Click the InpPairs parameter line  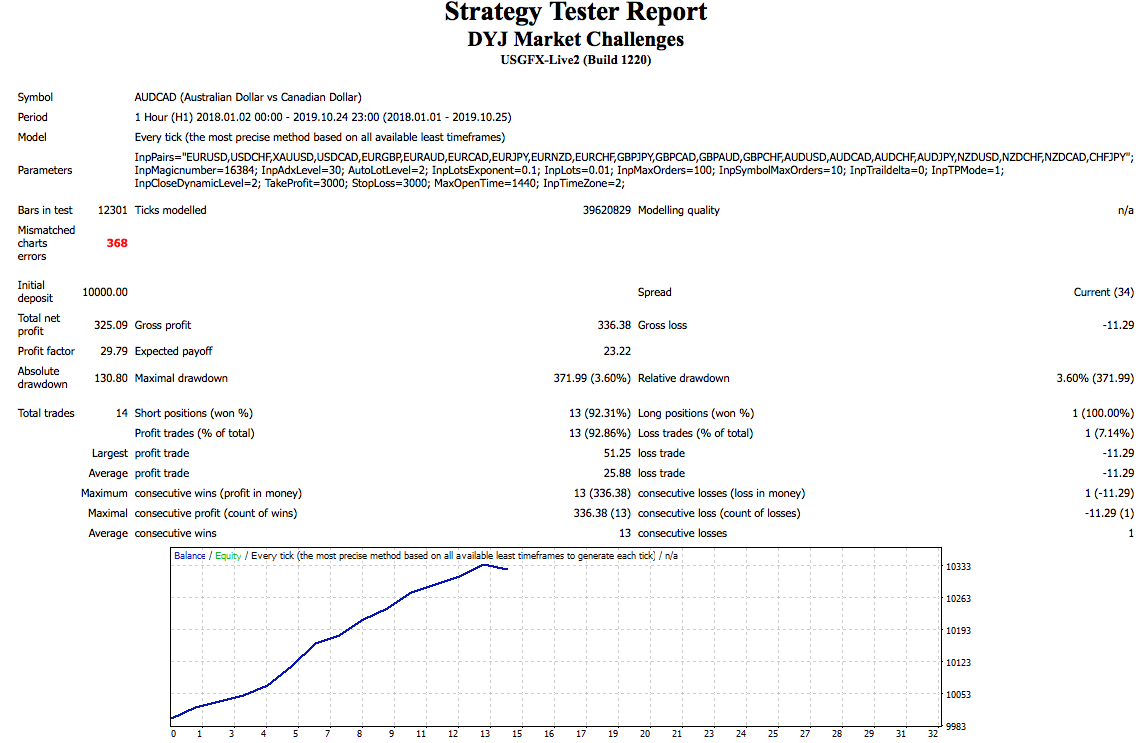pos(634,157)
